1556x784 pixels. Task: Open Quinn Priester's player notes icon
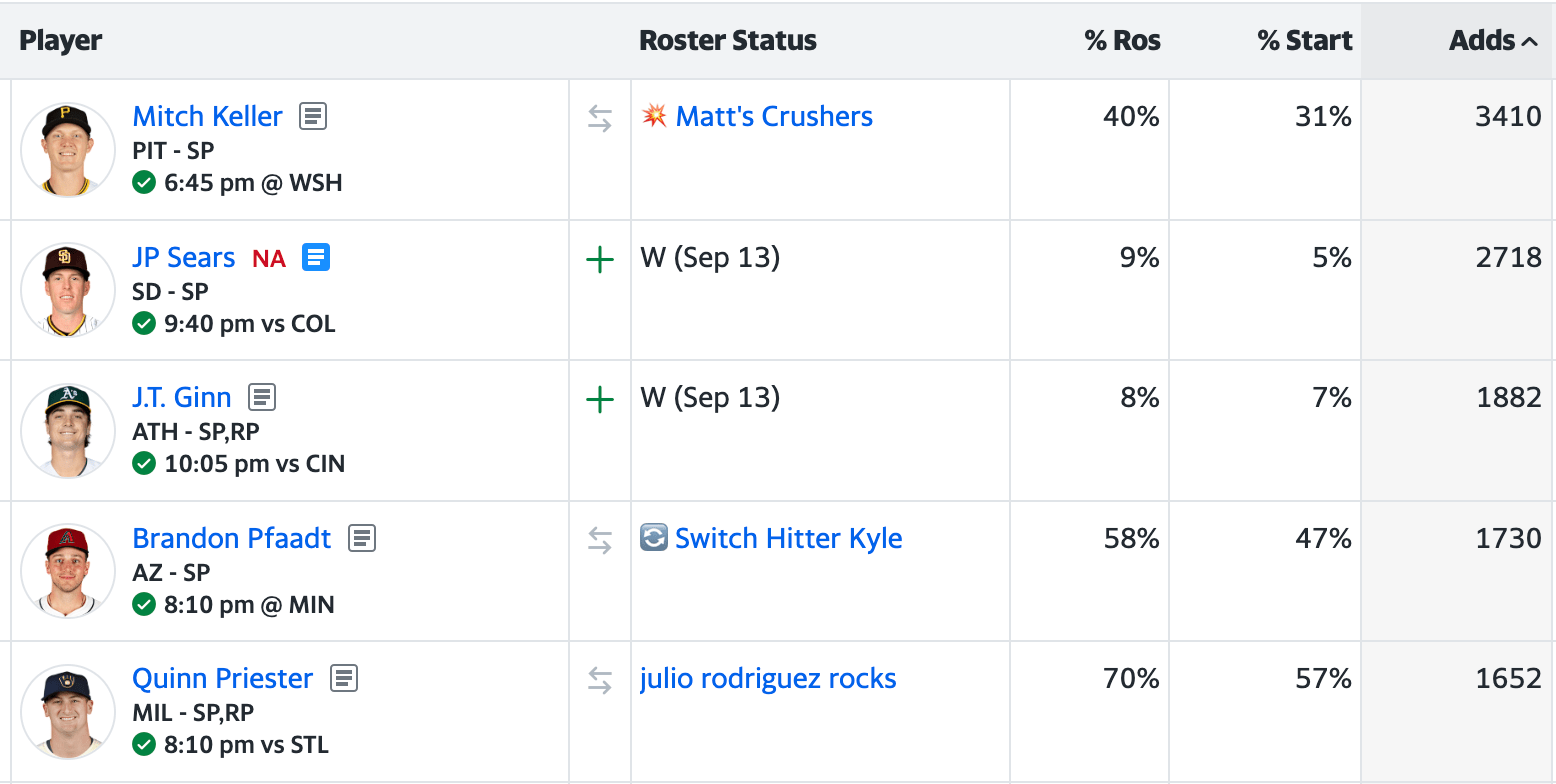[344, 679]
